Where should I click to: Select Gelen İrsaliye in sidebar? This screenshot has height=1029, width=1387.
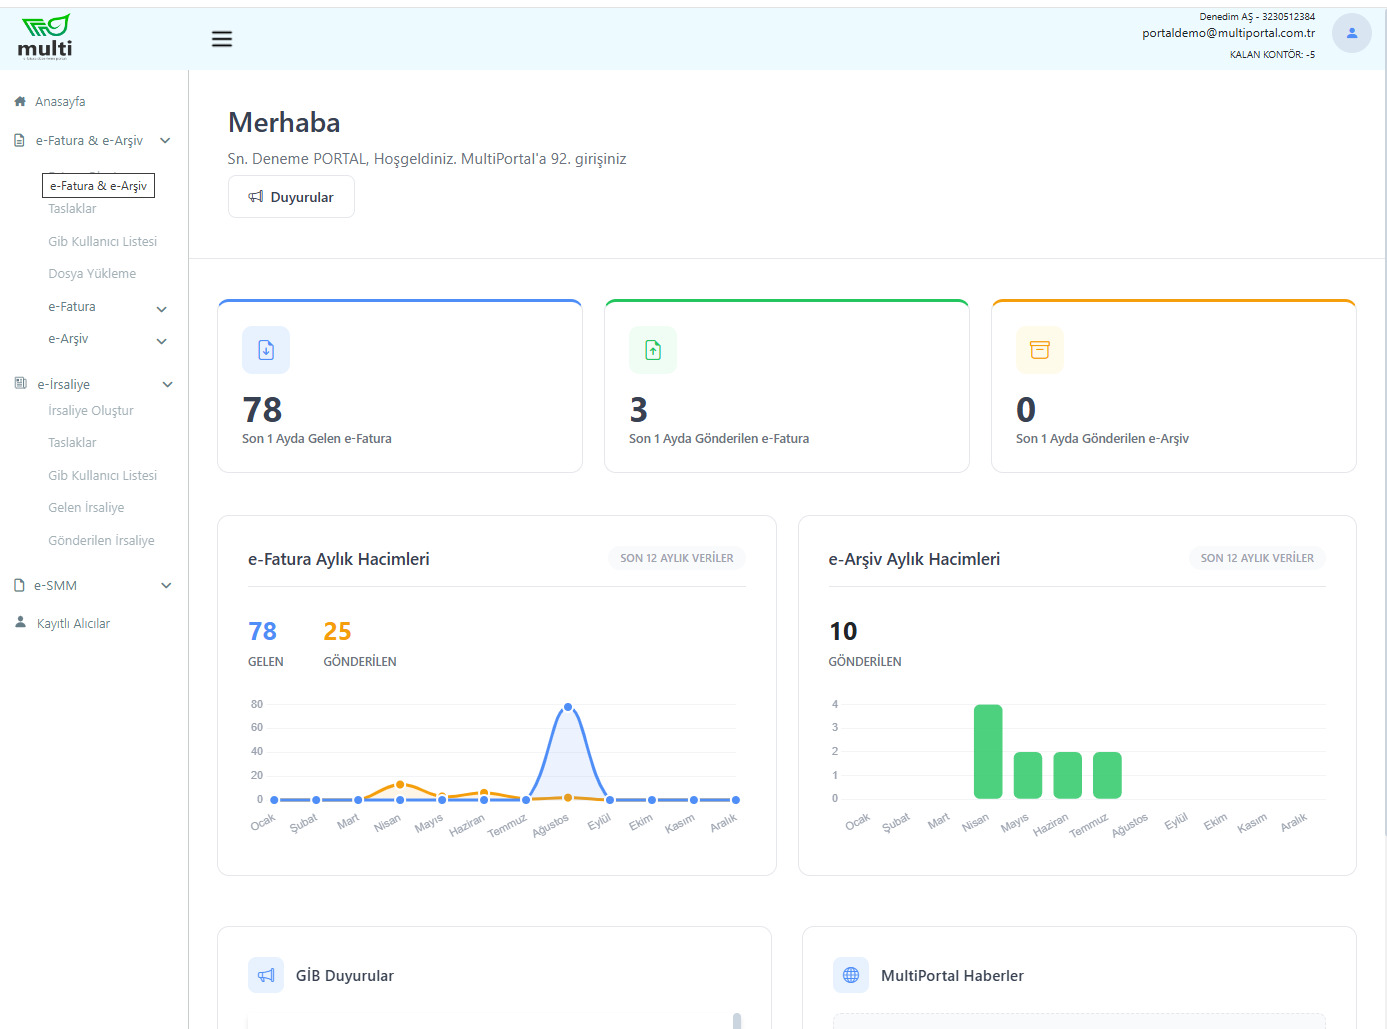click(86, 508)
